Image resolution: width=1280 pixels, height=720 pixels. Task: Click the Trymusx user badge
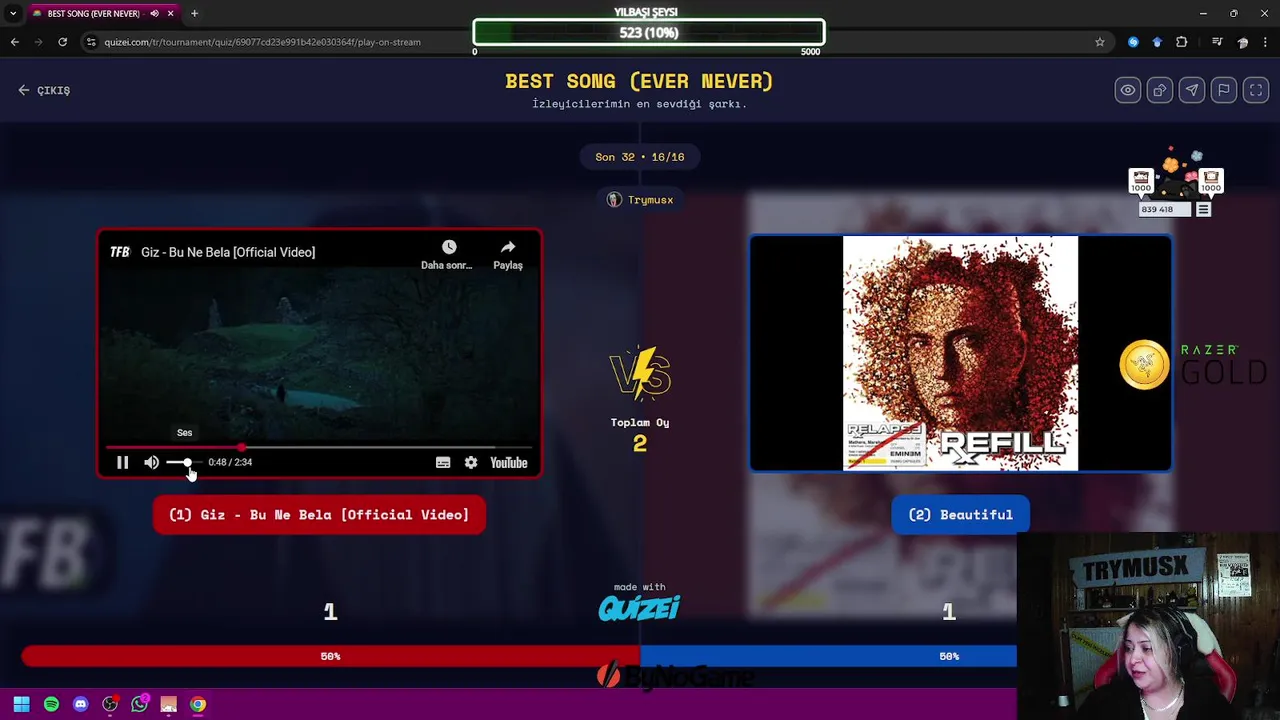click(640, 200)
